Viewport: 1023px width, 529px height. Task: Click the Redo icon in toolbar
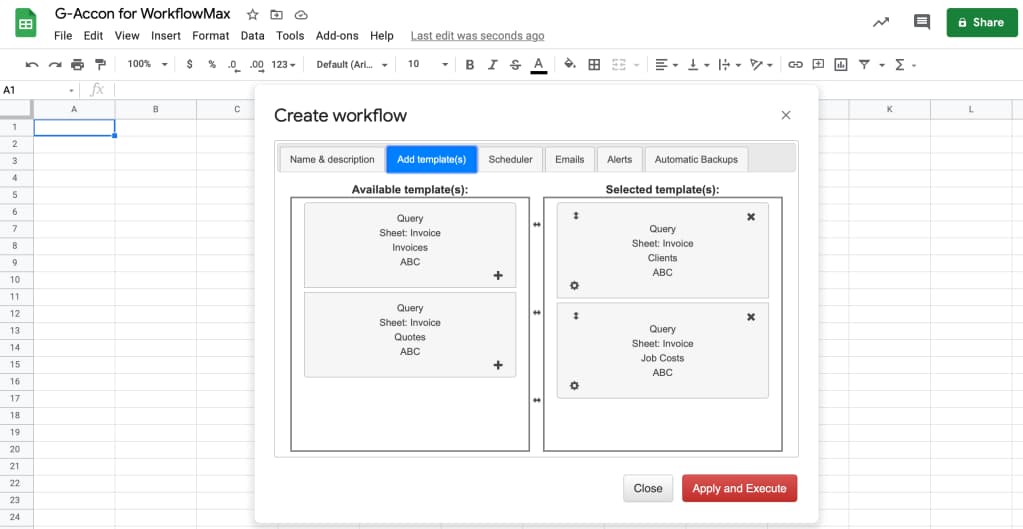pyautogui.click(x=55, y=65)
